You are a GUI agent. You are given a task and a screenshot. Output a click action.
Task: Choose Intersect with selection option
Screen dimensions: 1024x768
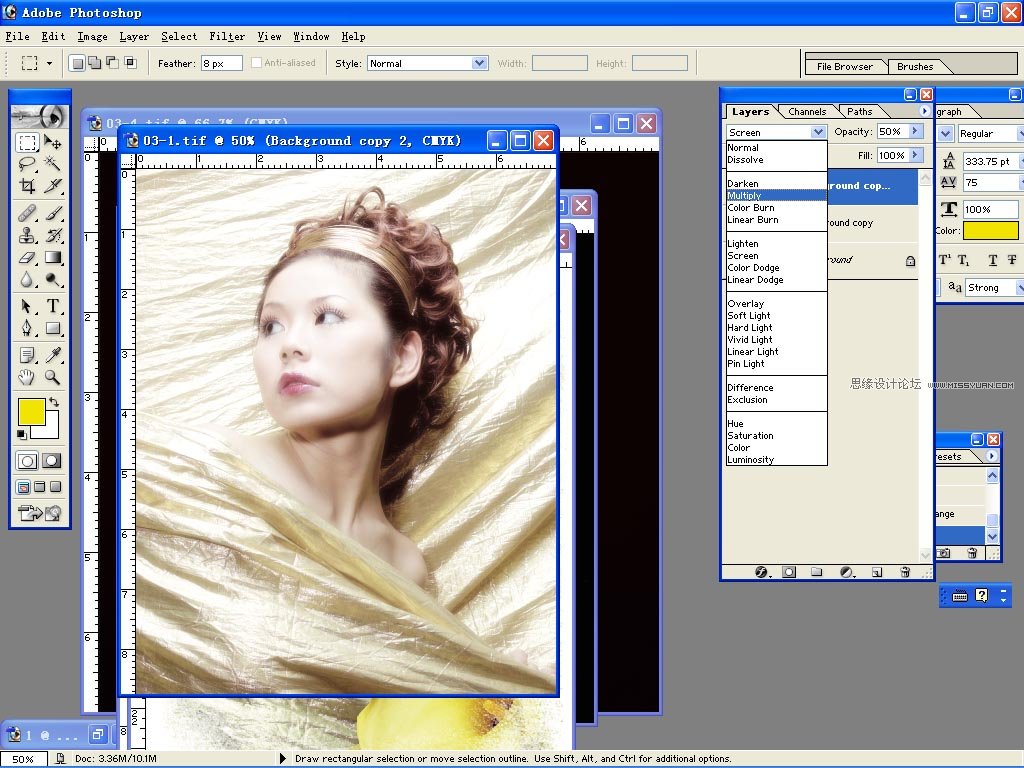click(x=131, y=63)
